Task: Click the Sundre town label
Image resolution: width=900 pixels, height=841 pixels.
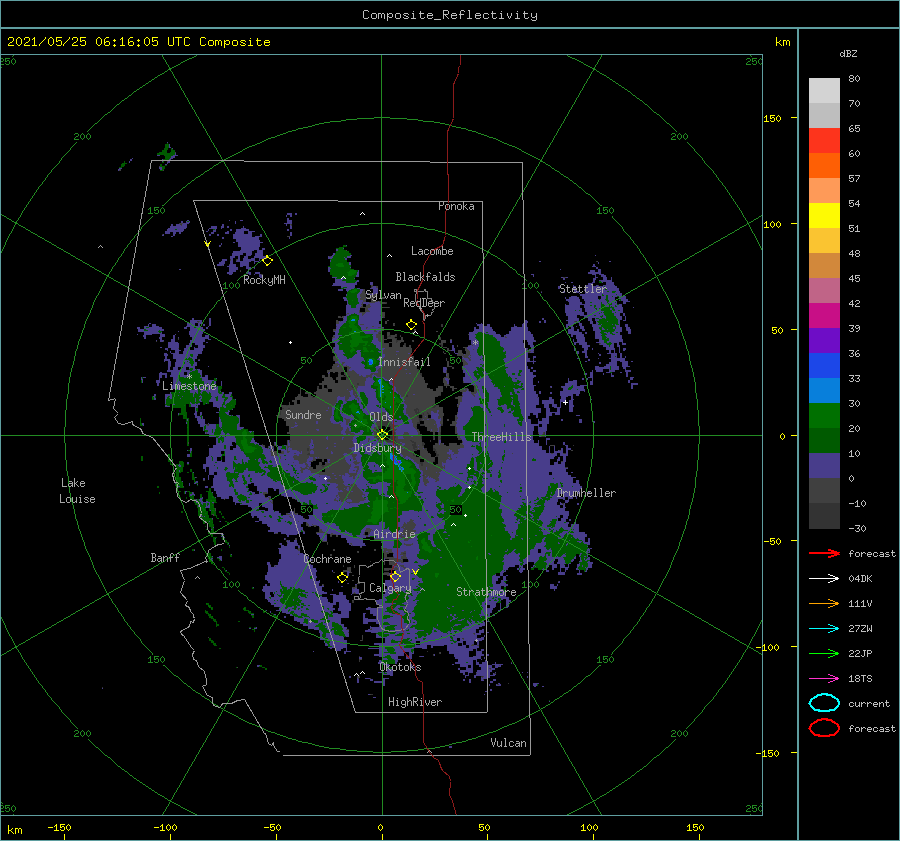Action: (303, 415)
